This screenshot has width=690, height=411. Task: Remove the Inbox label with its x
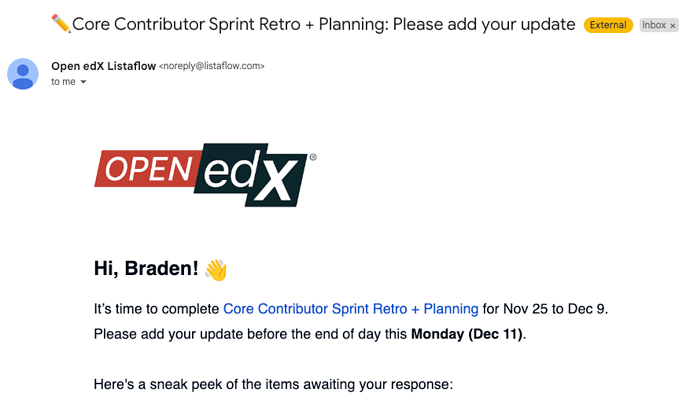pos(672,26)
